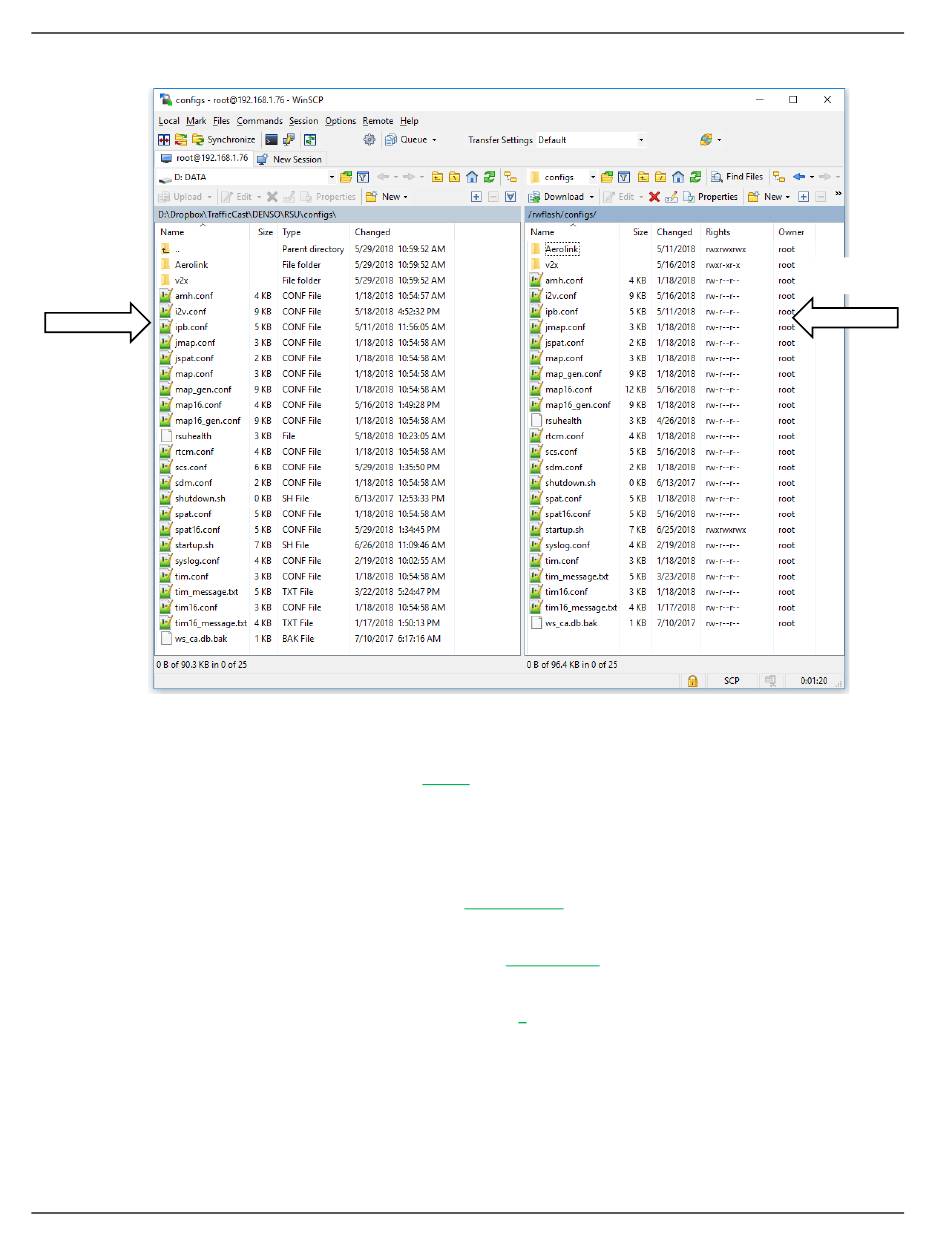Click the Download button

(556, 196)
